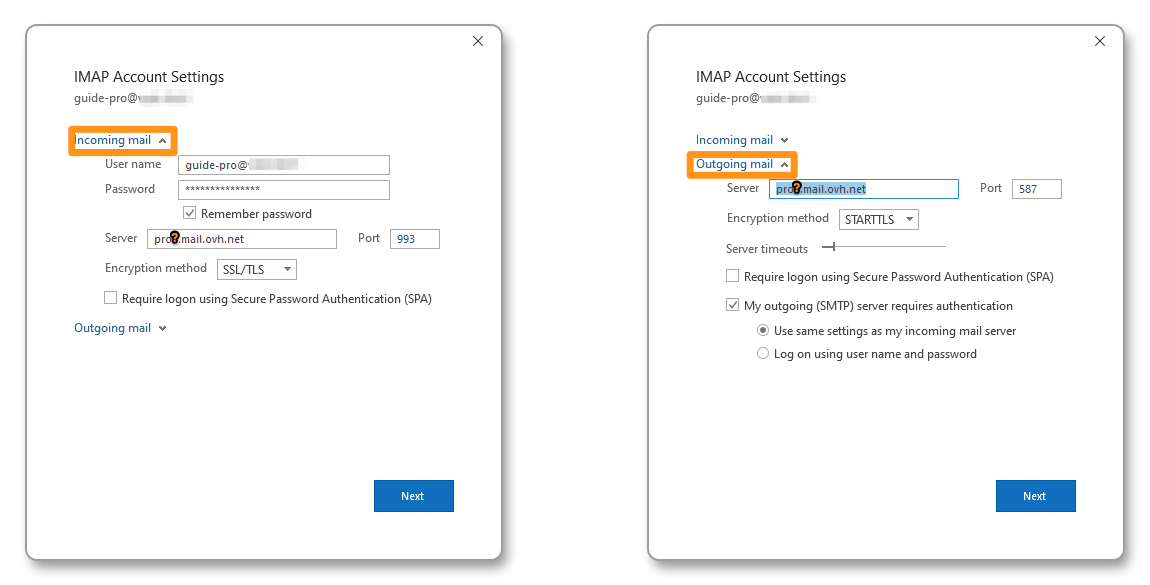Open the STARTTLS encryption method dropdown
This screenshot has width=1150, height=585.
pyautogui.click(x=878, y=219)
